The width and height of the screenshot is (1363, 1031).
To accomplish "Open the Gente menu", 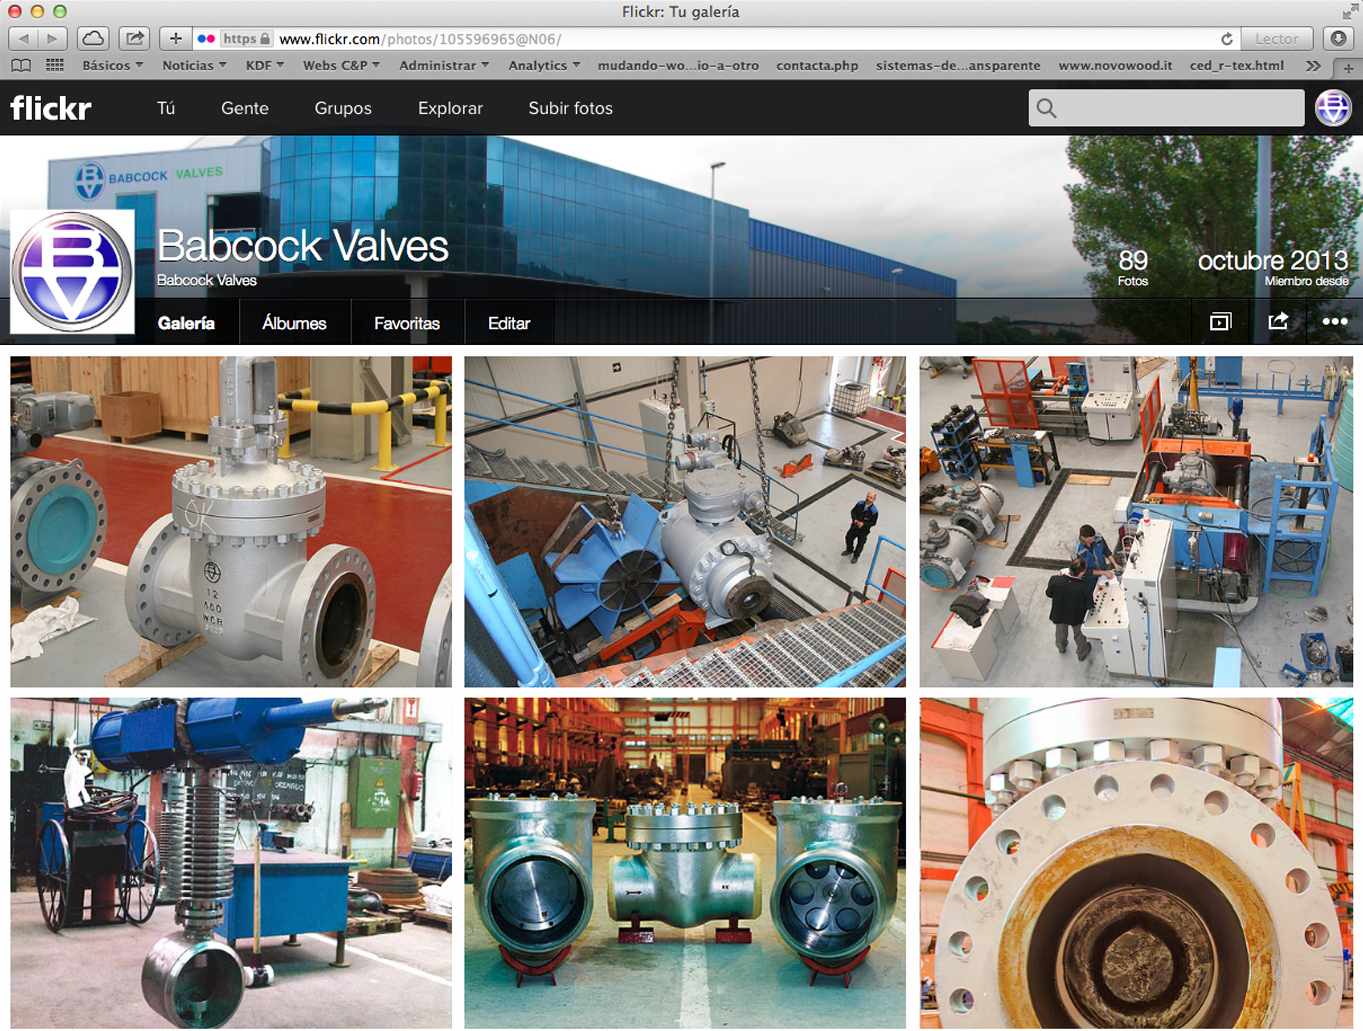I will (245, 108).
